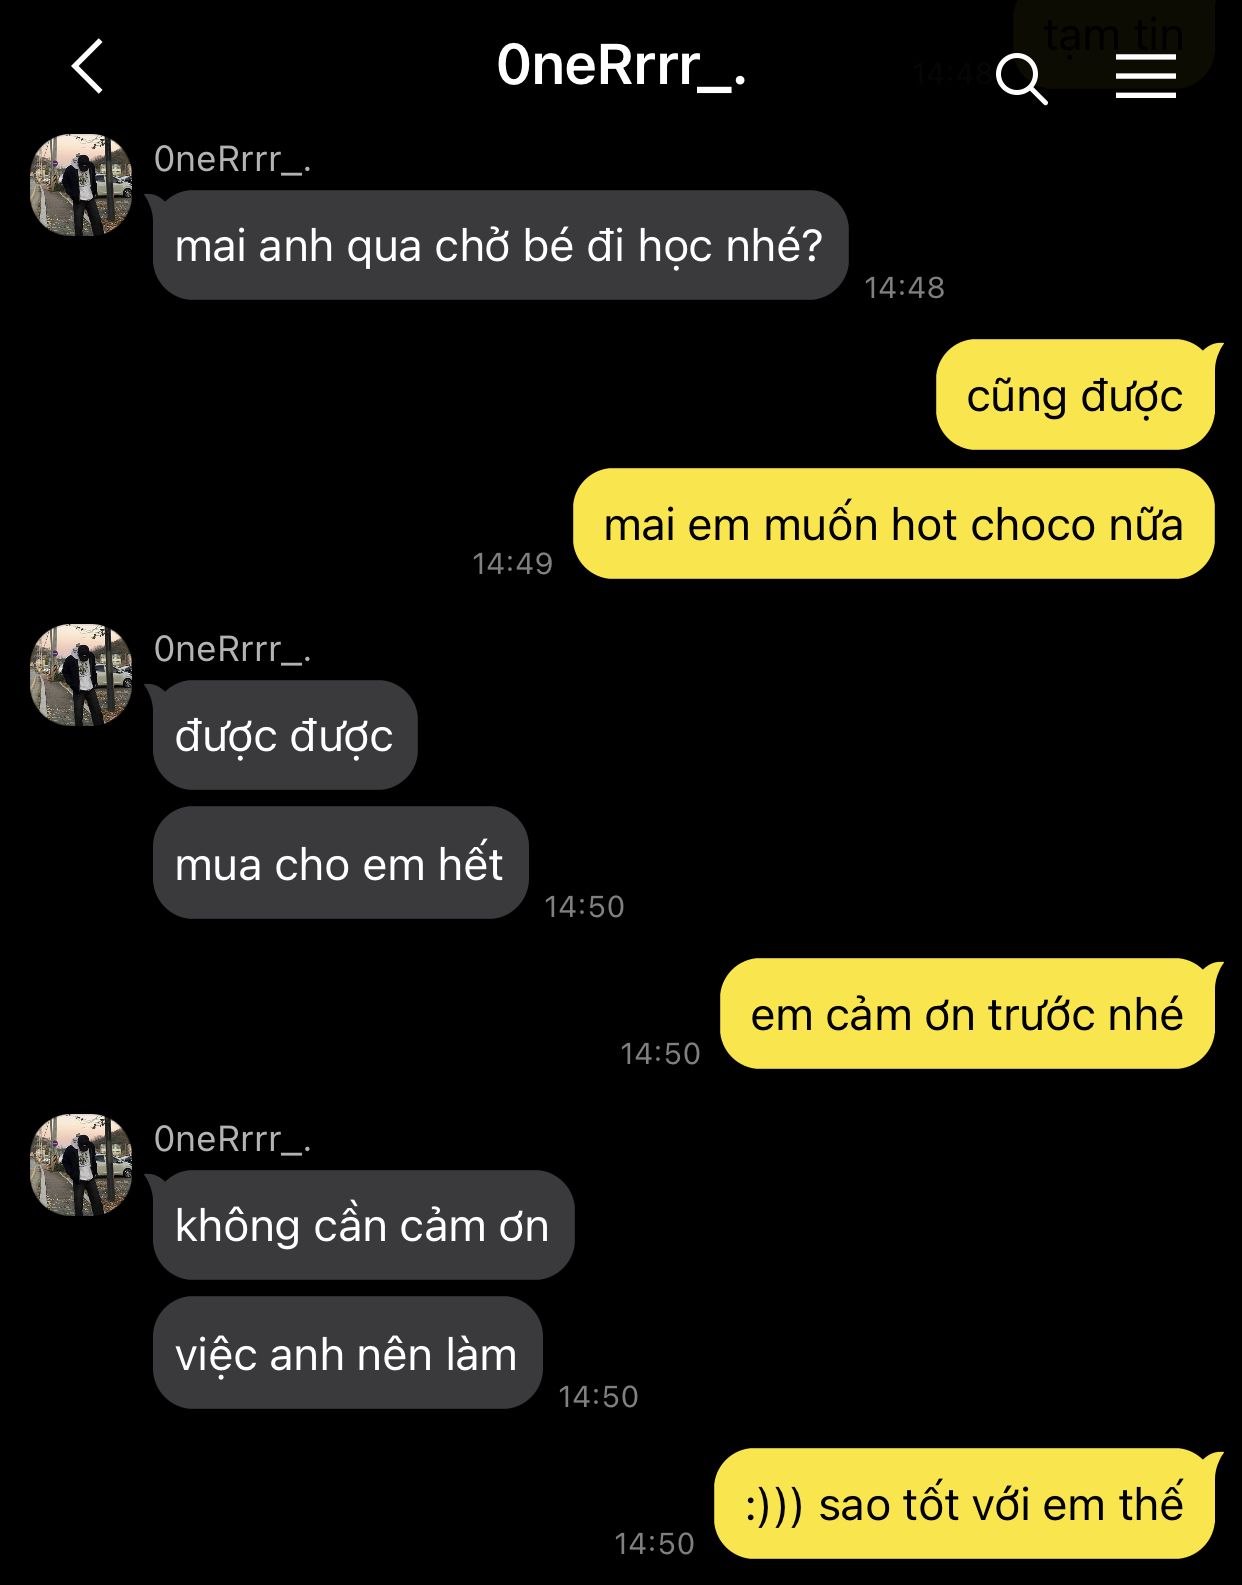
Task: Select message 'mai anh qua chở bé đi học nhé?'
Action: tap(500, 245)
